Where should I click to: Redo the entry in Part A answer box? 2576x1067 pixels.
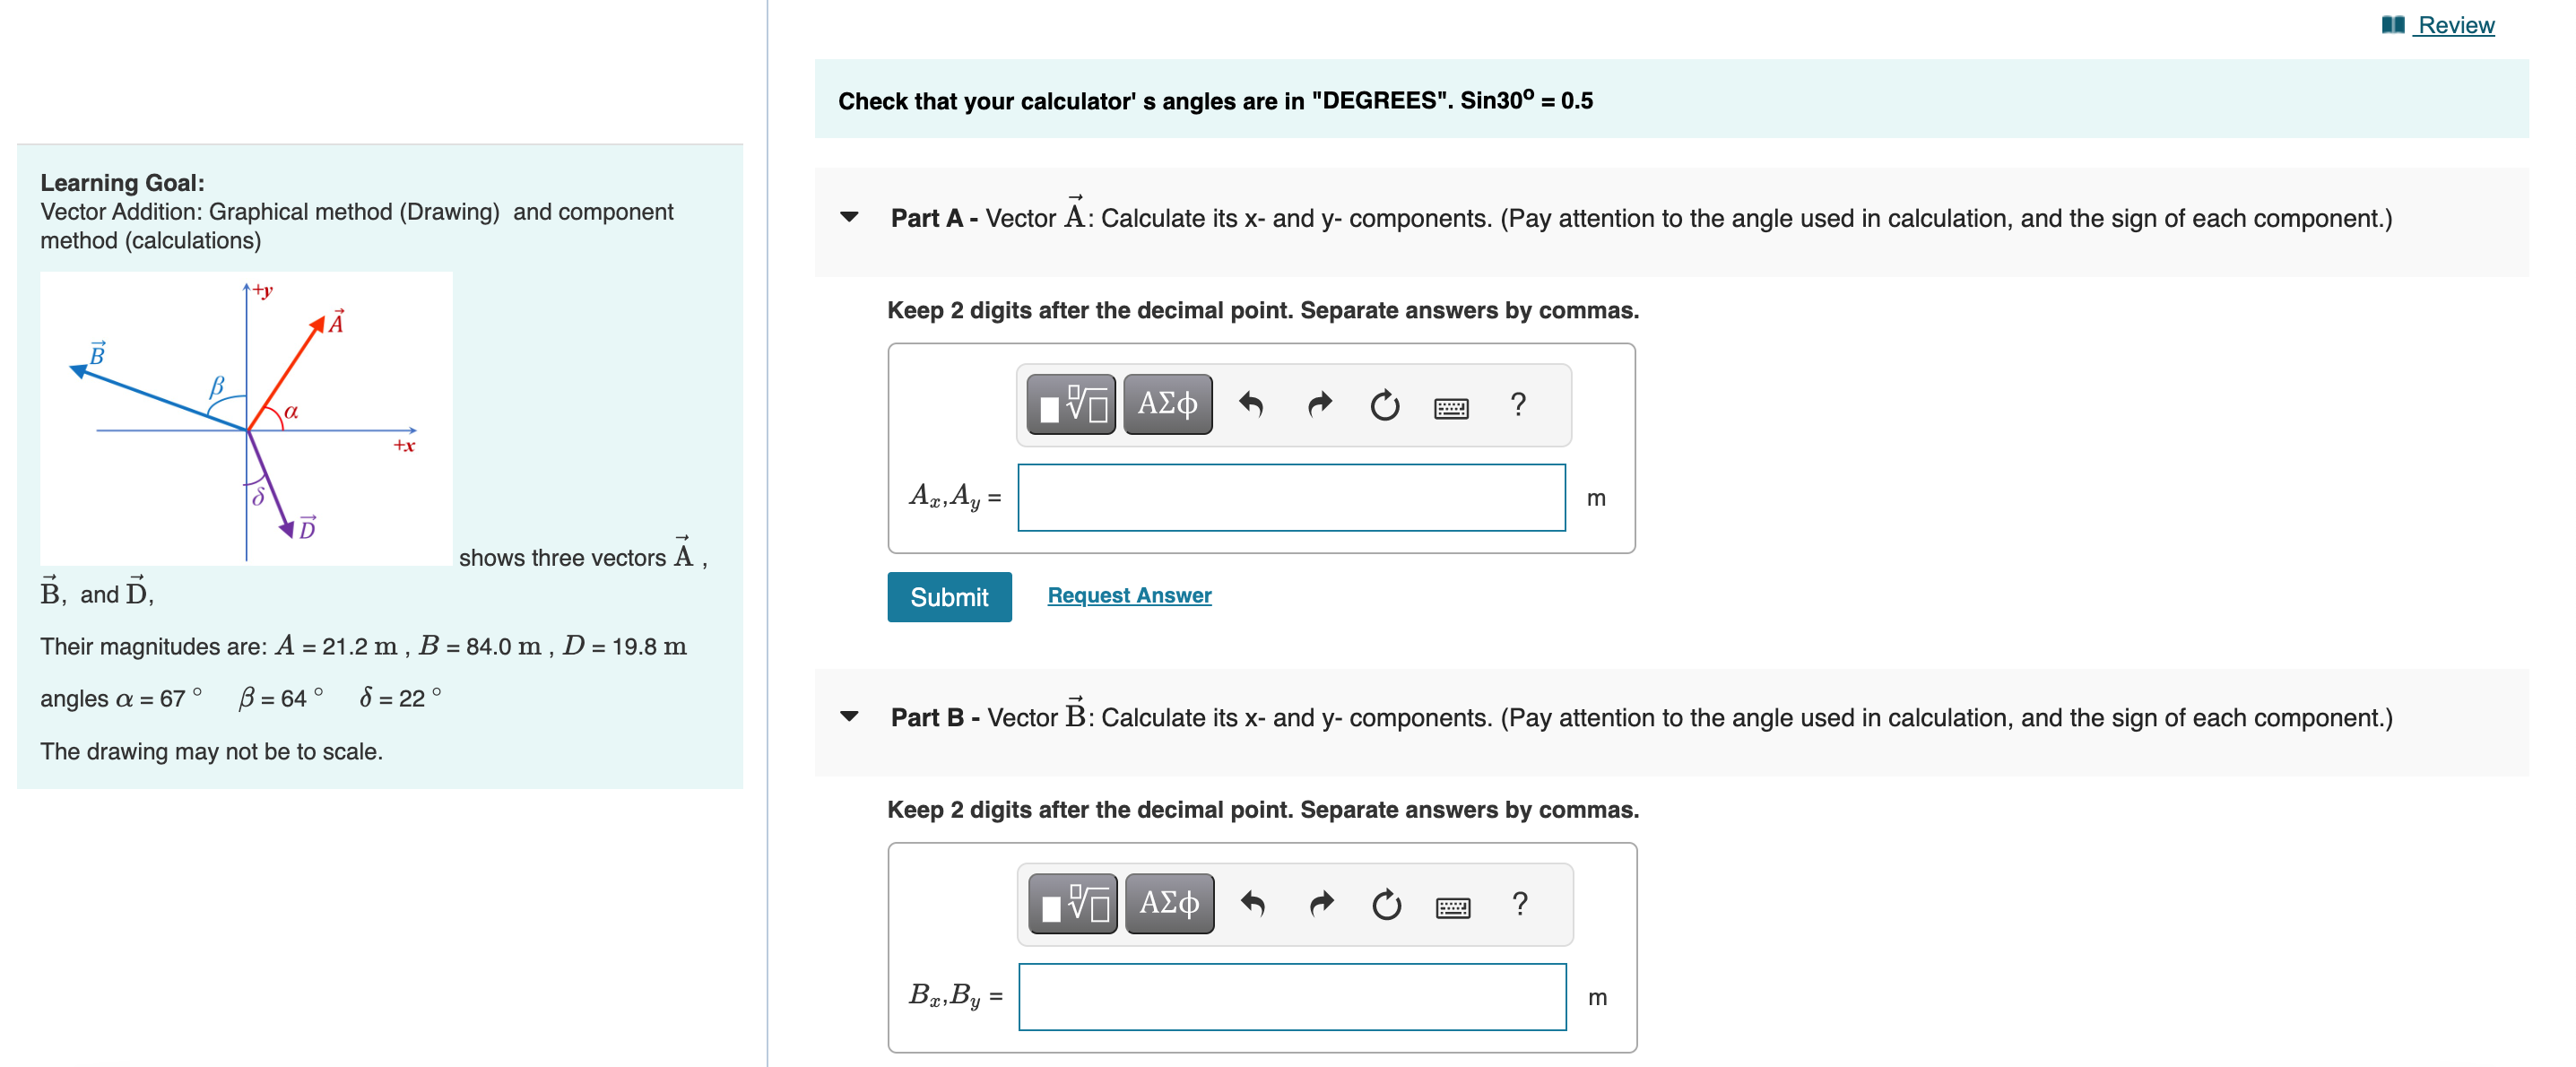click(x=1319, y=404)
